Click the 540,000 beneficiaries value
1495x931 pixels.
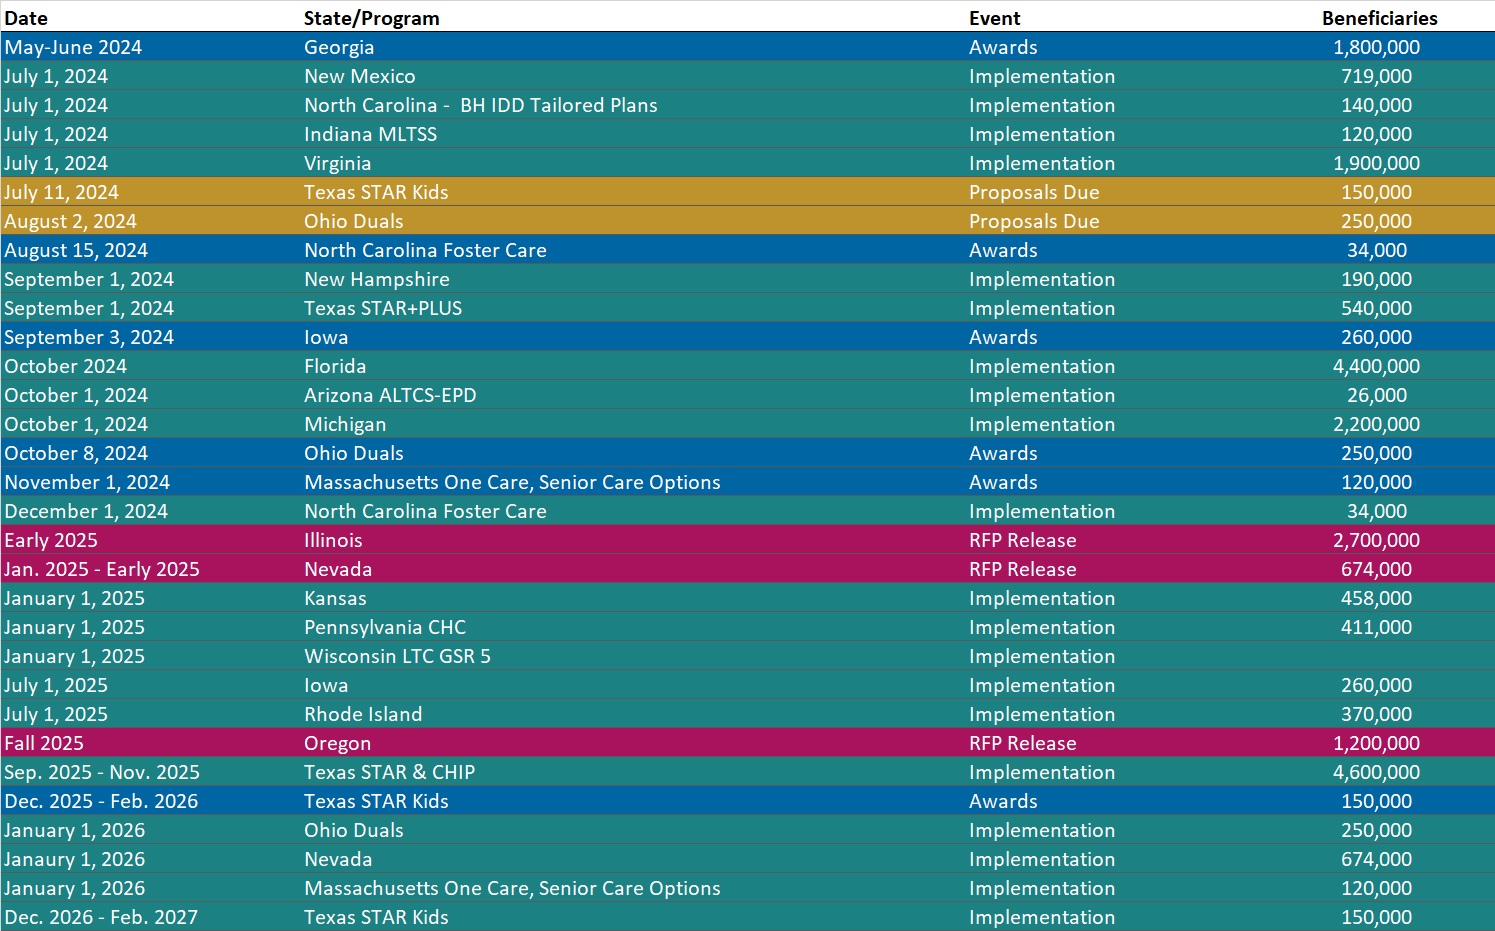[x=1376, y=308]
